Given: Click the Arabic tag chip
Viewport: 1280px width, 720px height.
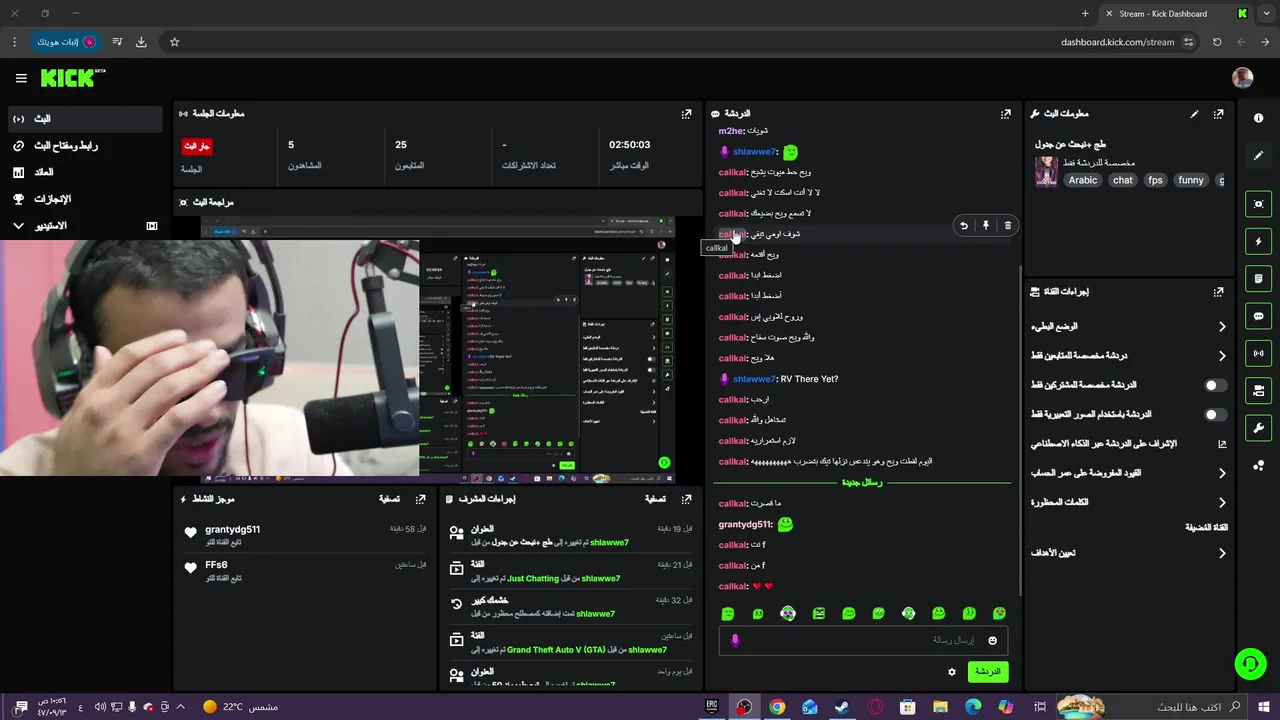Looking at the screenshot, I should tap(1083, 180).
